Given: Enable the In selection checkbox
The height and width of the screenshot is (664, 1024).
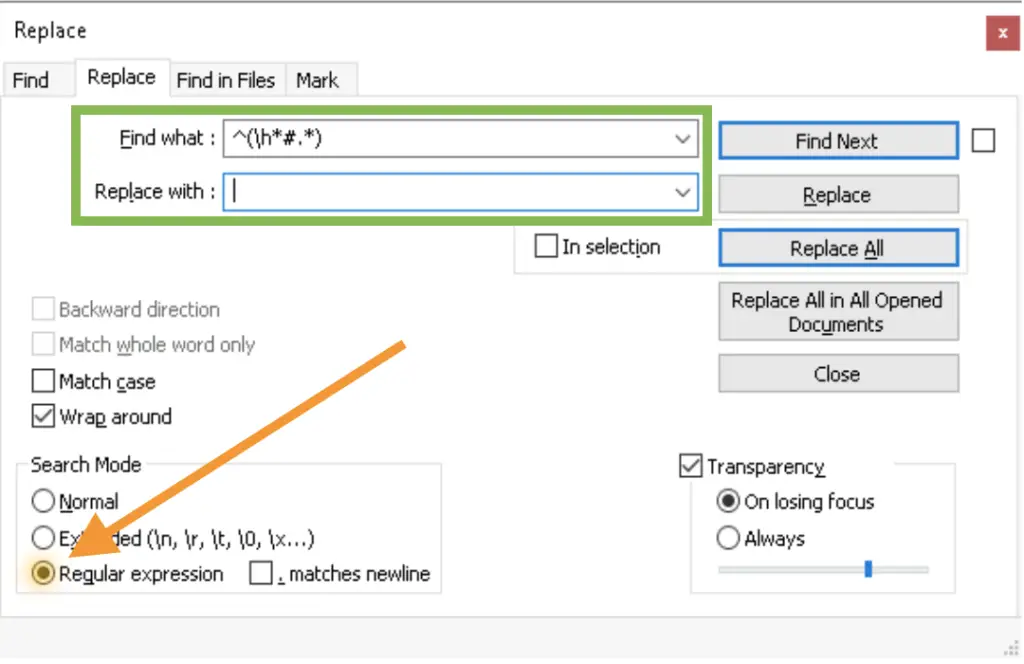Looking at the screenshot, I should [x=545, y=246].
